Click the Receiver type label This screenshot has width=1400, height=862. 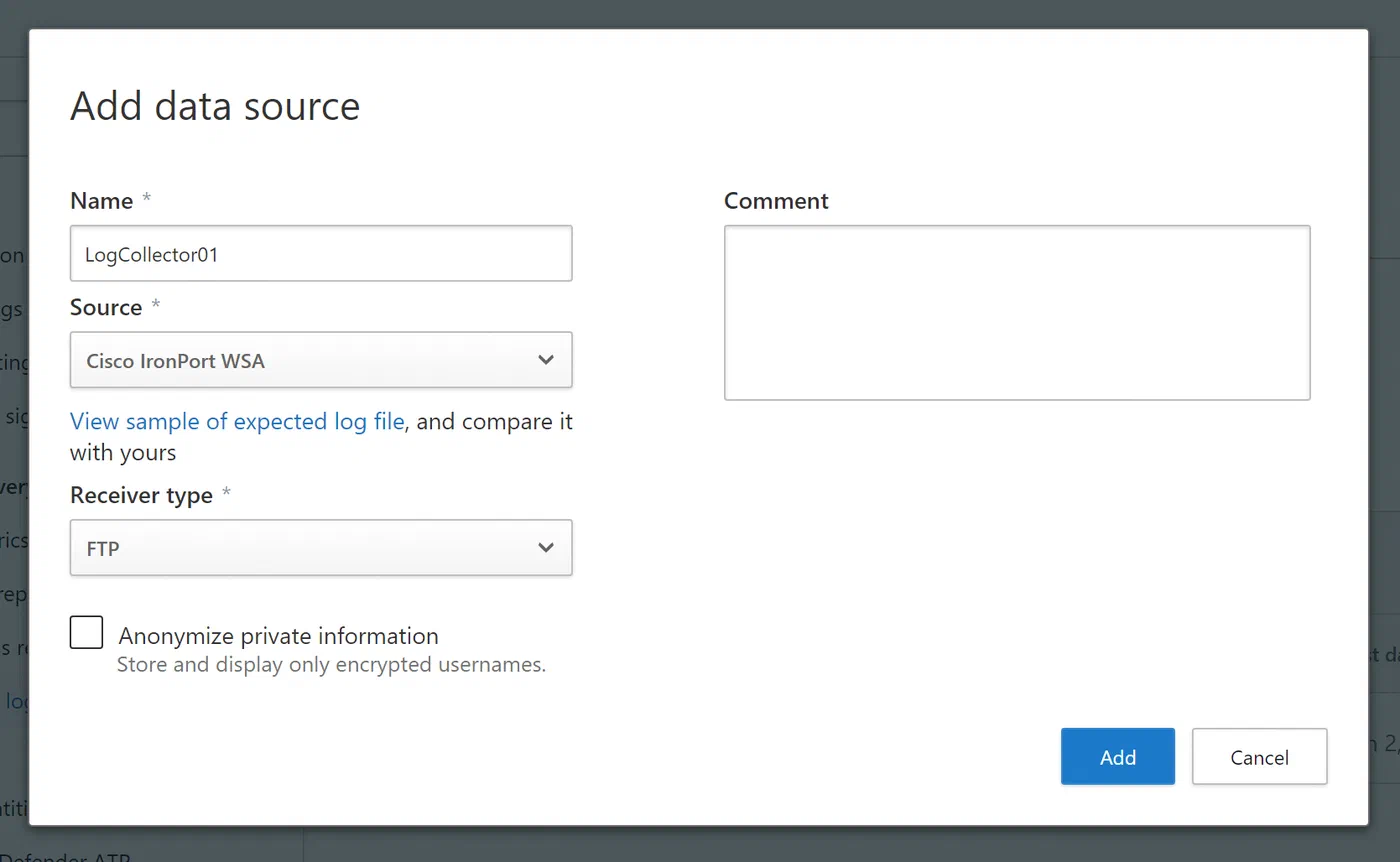coord(141,496)
